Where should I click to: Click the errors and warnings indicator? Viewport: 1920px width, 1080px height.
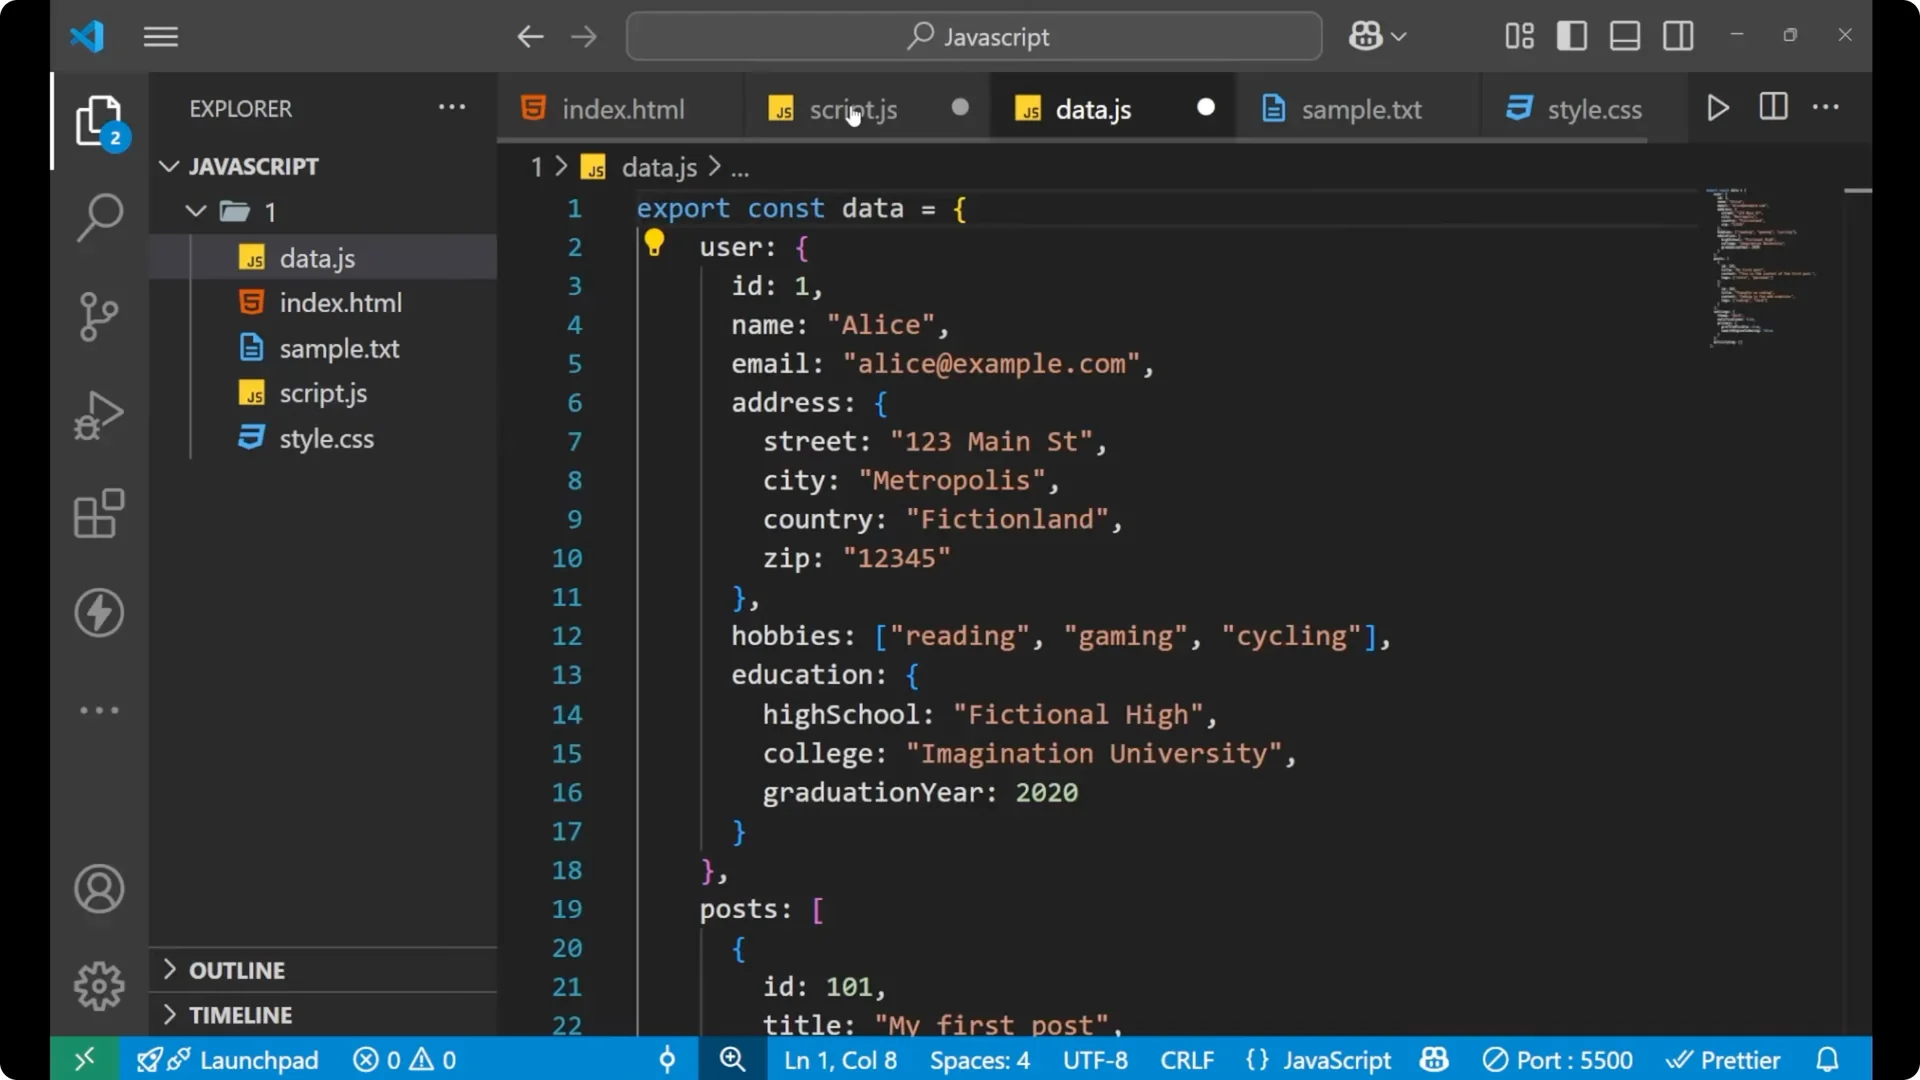point(404,1060)
